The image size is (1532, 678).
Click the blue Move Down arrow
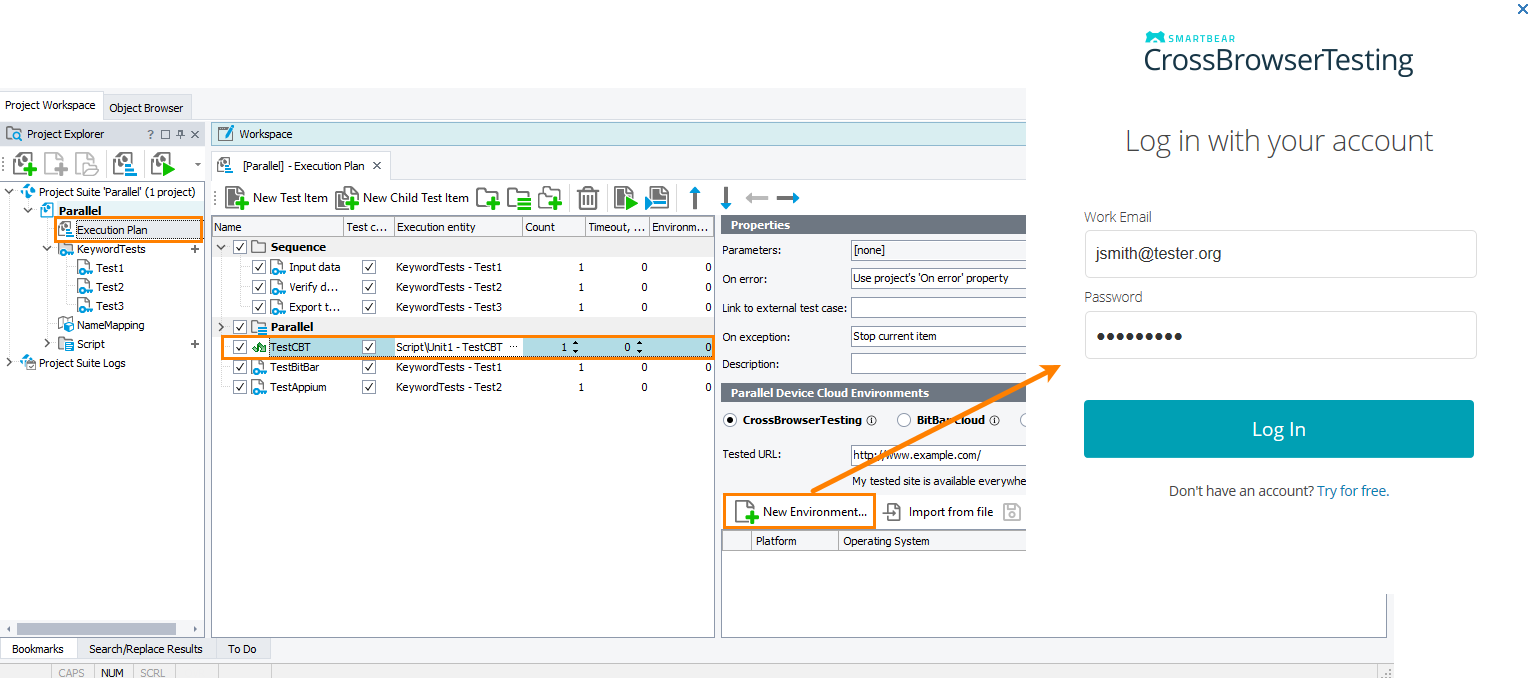coord(726,197)
